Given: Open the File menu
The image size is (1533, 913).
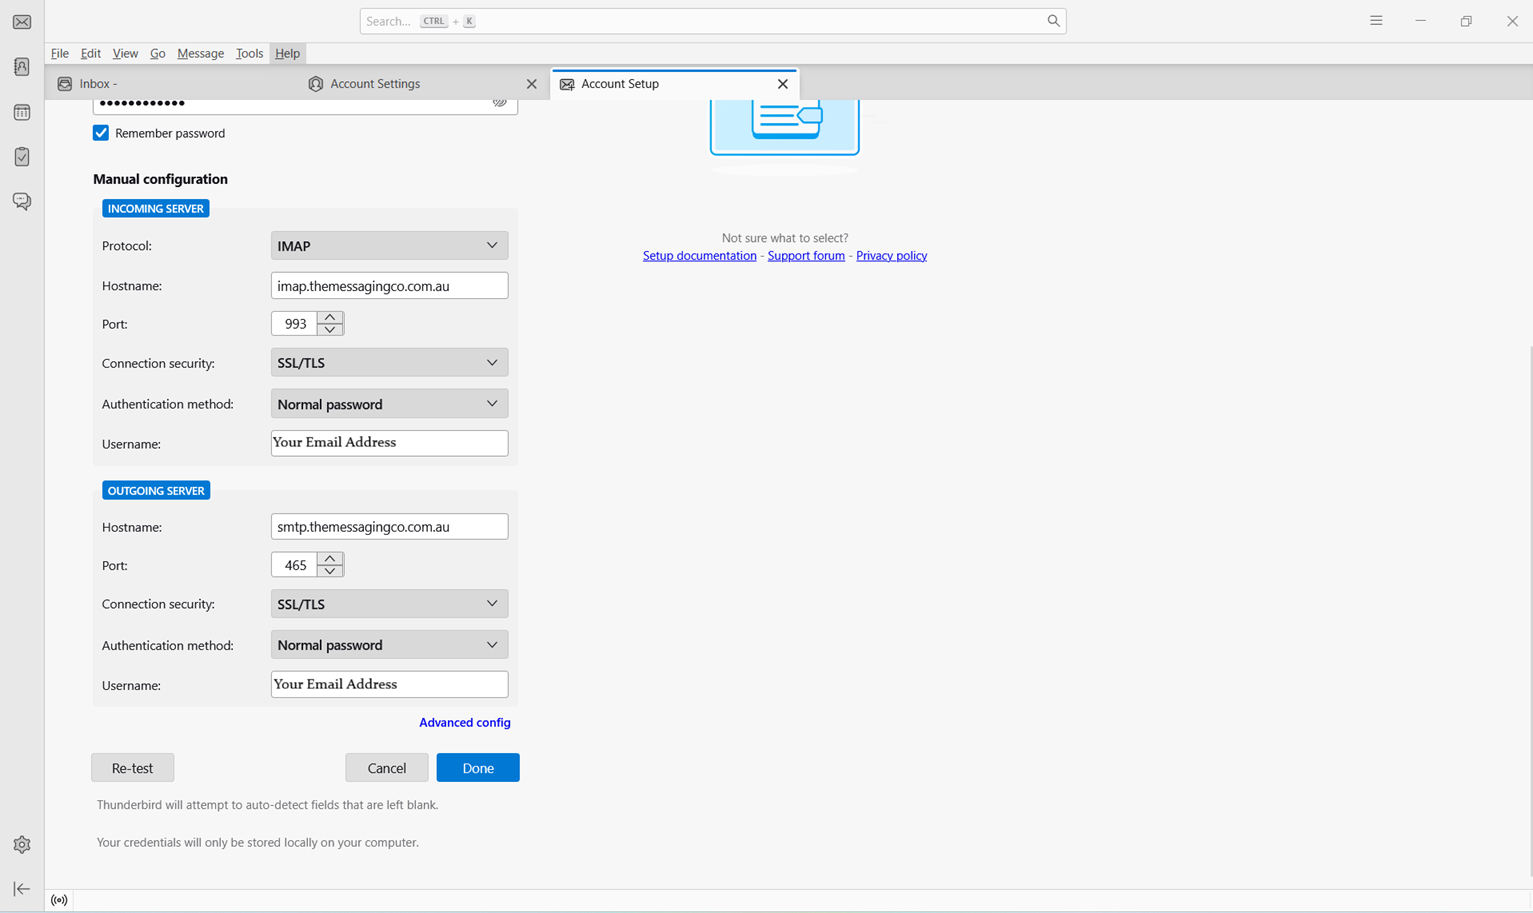Looking at the screenshot, I should click(60, 53).
